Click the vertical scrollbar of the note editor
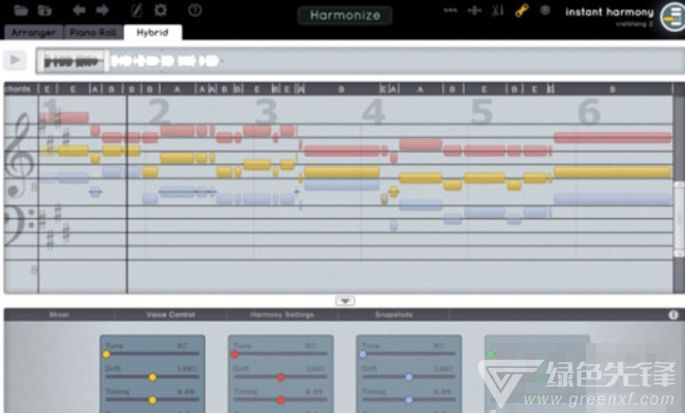This screenshot has width=685, height=413. [x=679, y=220]
